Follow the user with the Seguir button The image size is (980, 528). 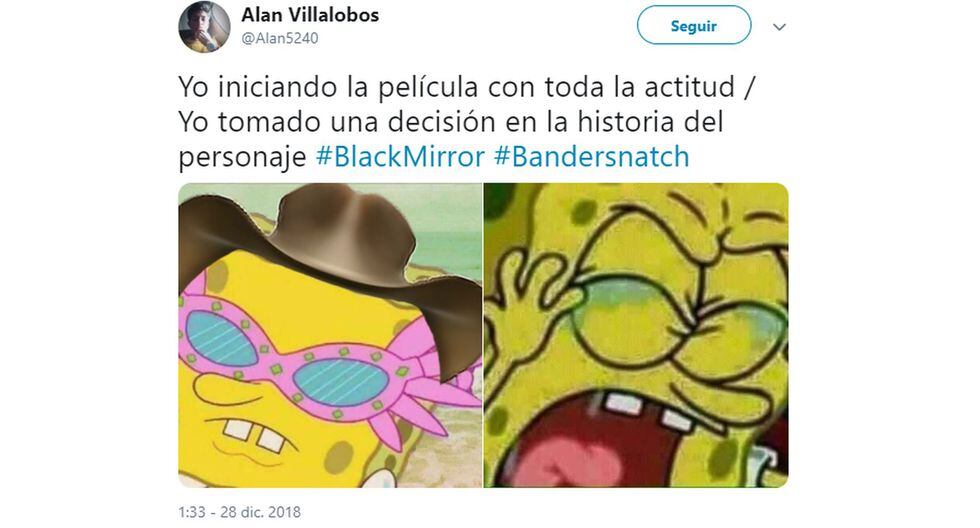point(694,26)
